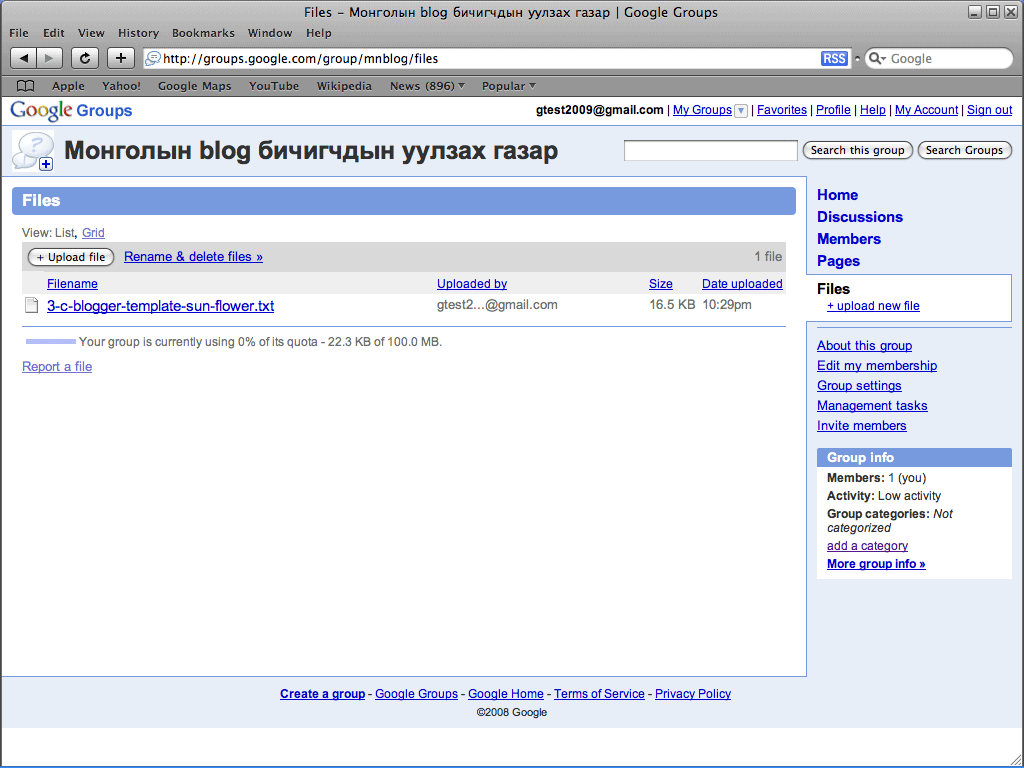The width and height of the screenshot is (1024, 768).
Task: Click the Create a group footer link
Action: click(x=323, y=694)
